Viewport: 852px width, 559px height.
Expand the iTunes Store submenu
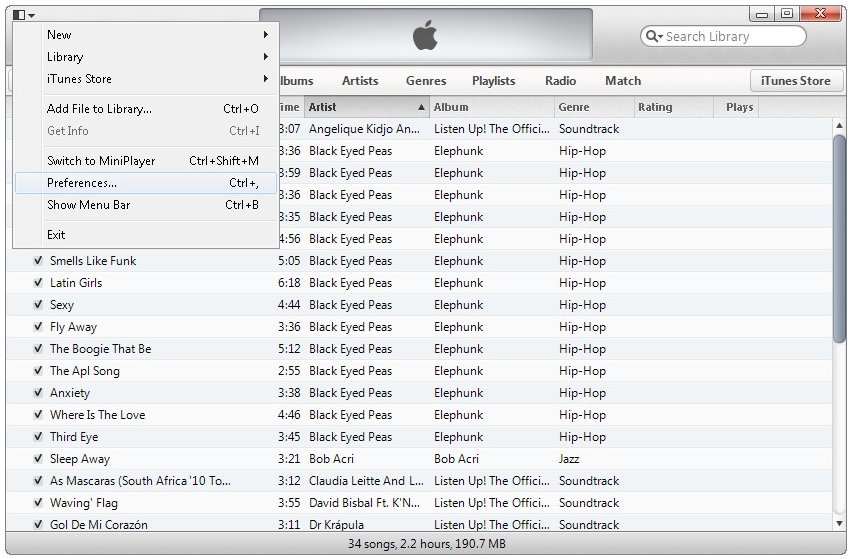tap(146, 79)
